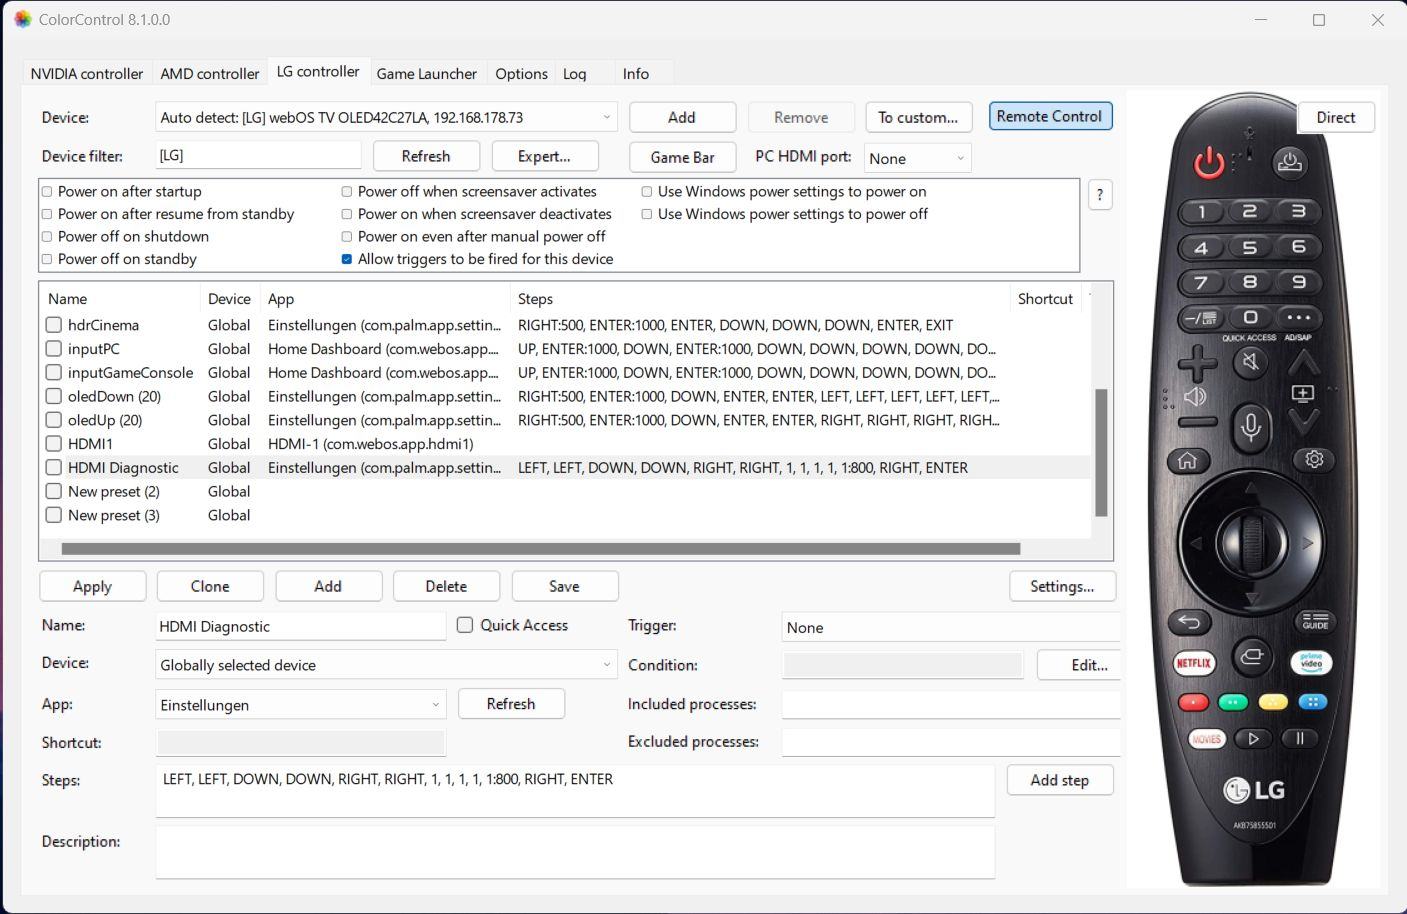This screenshot has width=1407, height=914.
Task: Enable Power on after startup
Action: (47, 192)
